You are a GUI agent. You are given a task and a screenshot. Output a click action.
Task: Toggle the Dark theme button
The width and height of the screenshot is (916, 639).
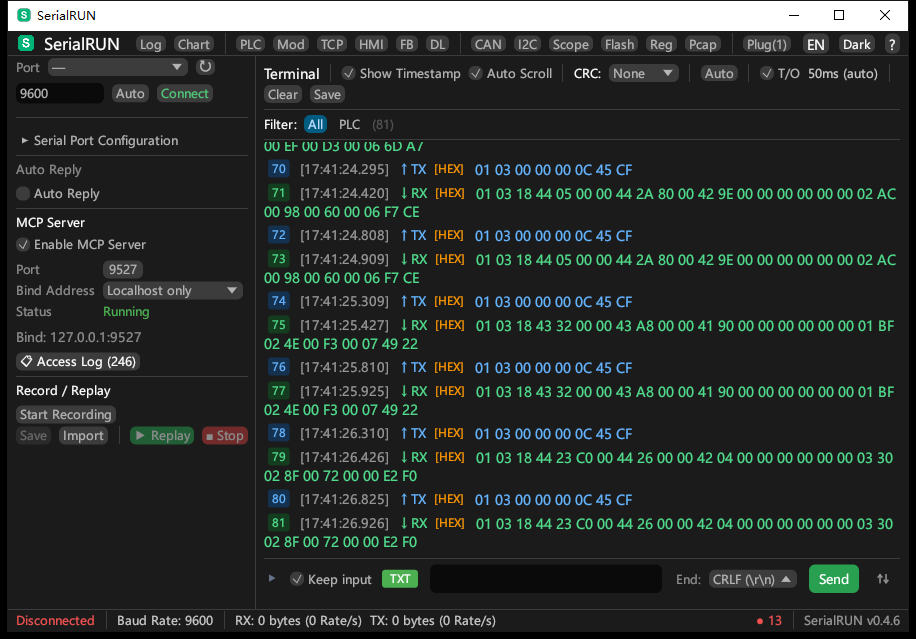pyautogui.click(x=856, y=44)
